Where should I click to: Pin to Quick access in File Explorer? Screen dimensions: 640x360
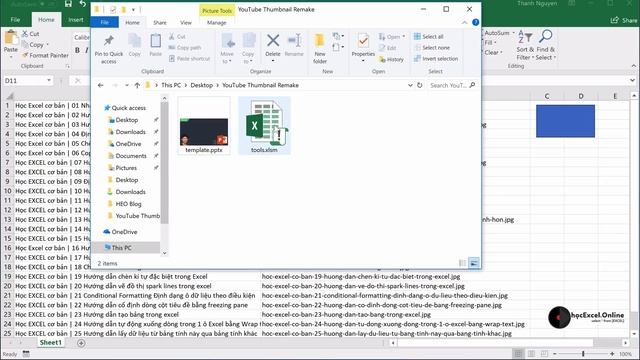109,49
